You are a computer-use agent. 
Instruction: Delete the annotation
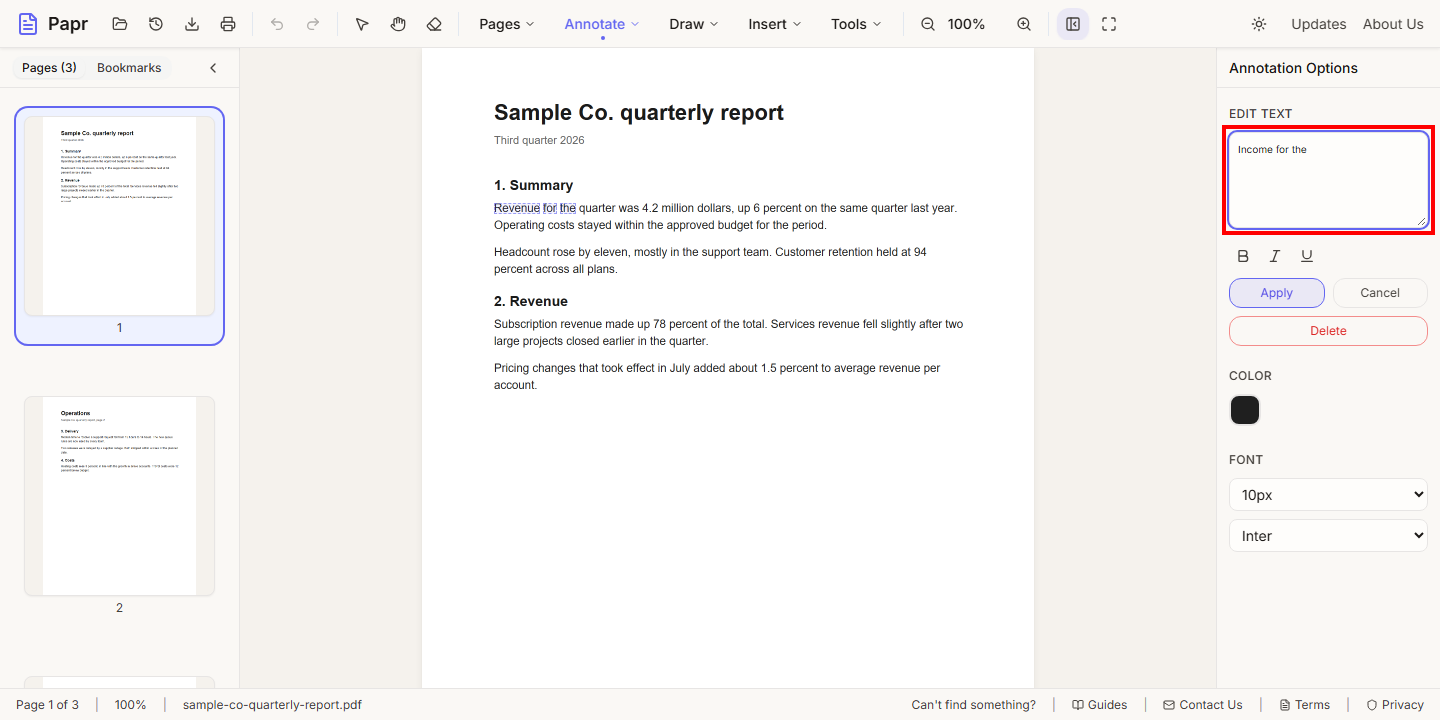[1328, 331]
